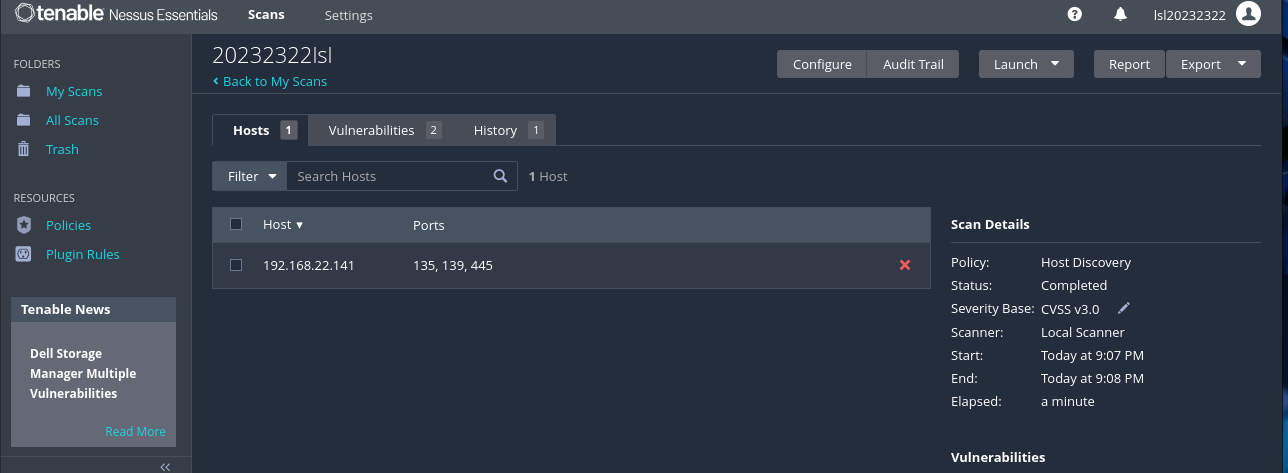The height and width of the screenshot is (473, 1288).
Task: Go back to My Scans link
Action: 270,81
